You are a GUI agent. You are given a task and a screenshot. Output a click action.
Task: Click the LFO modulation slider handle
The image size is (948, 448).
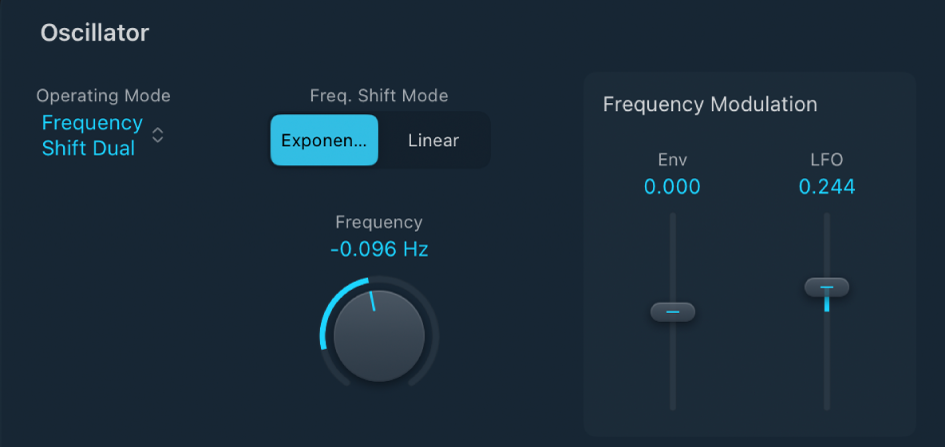point(827,288)
